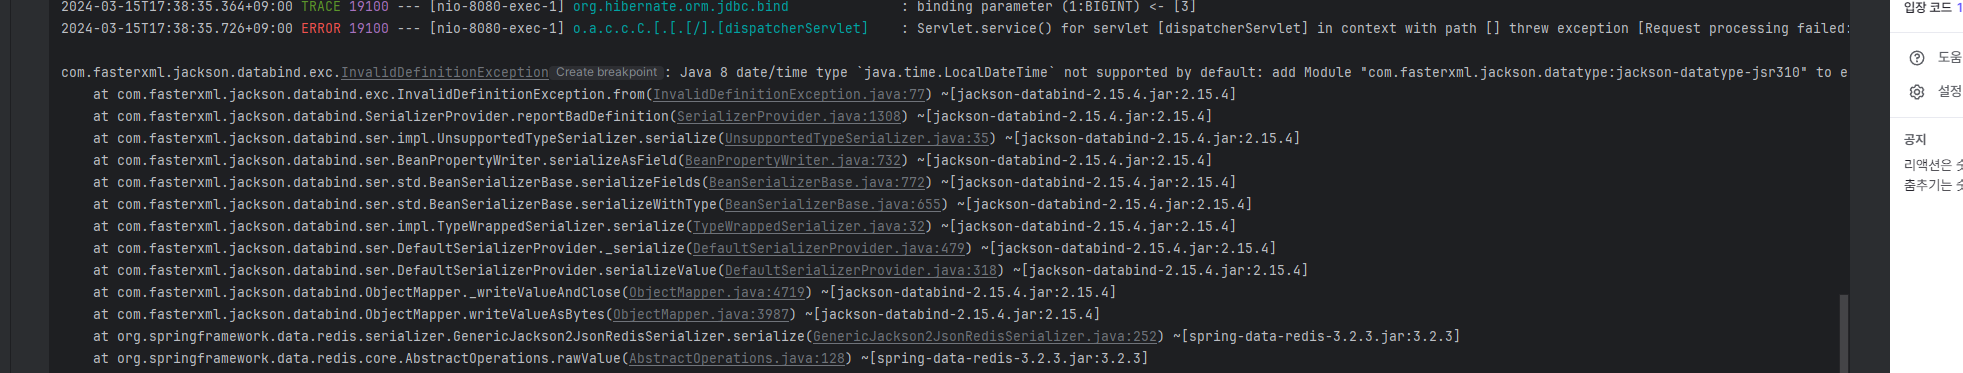Open BeanSerializerBase.java:772 link
This screenshot has width=1963, height=373.
[x=817, y=183]
